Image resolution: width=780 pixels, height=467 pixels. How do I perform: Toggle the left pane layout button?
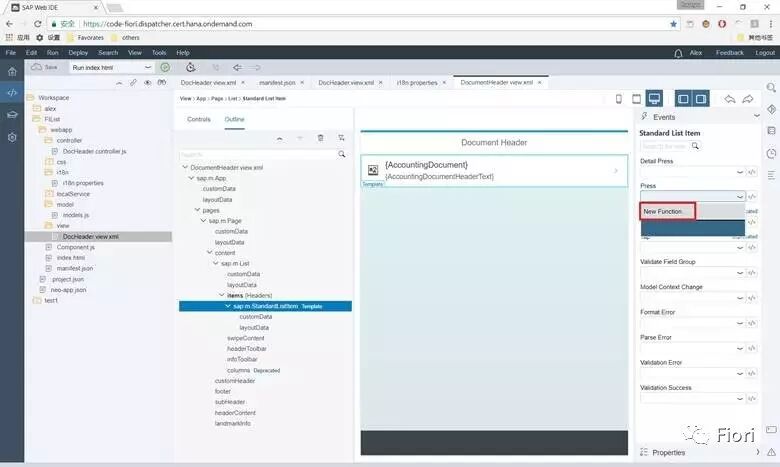(683, 98)
